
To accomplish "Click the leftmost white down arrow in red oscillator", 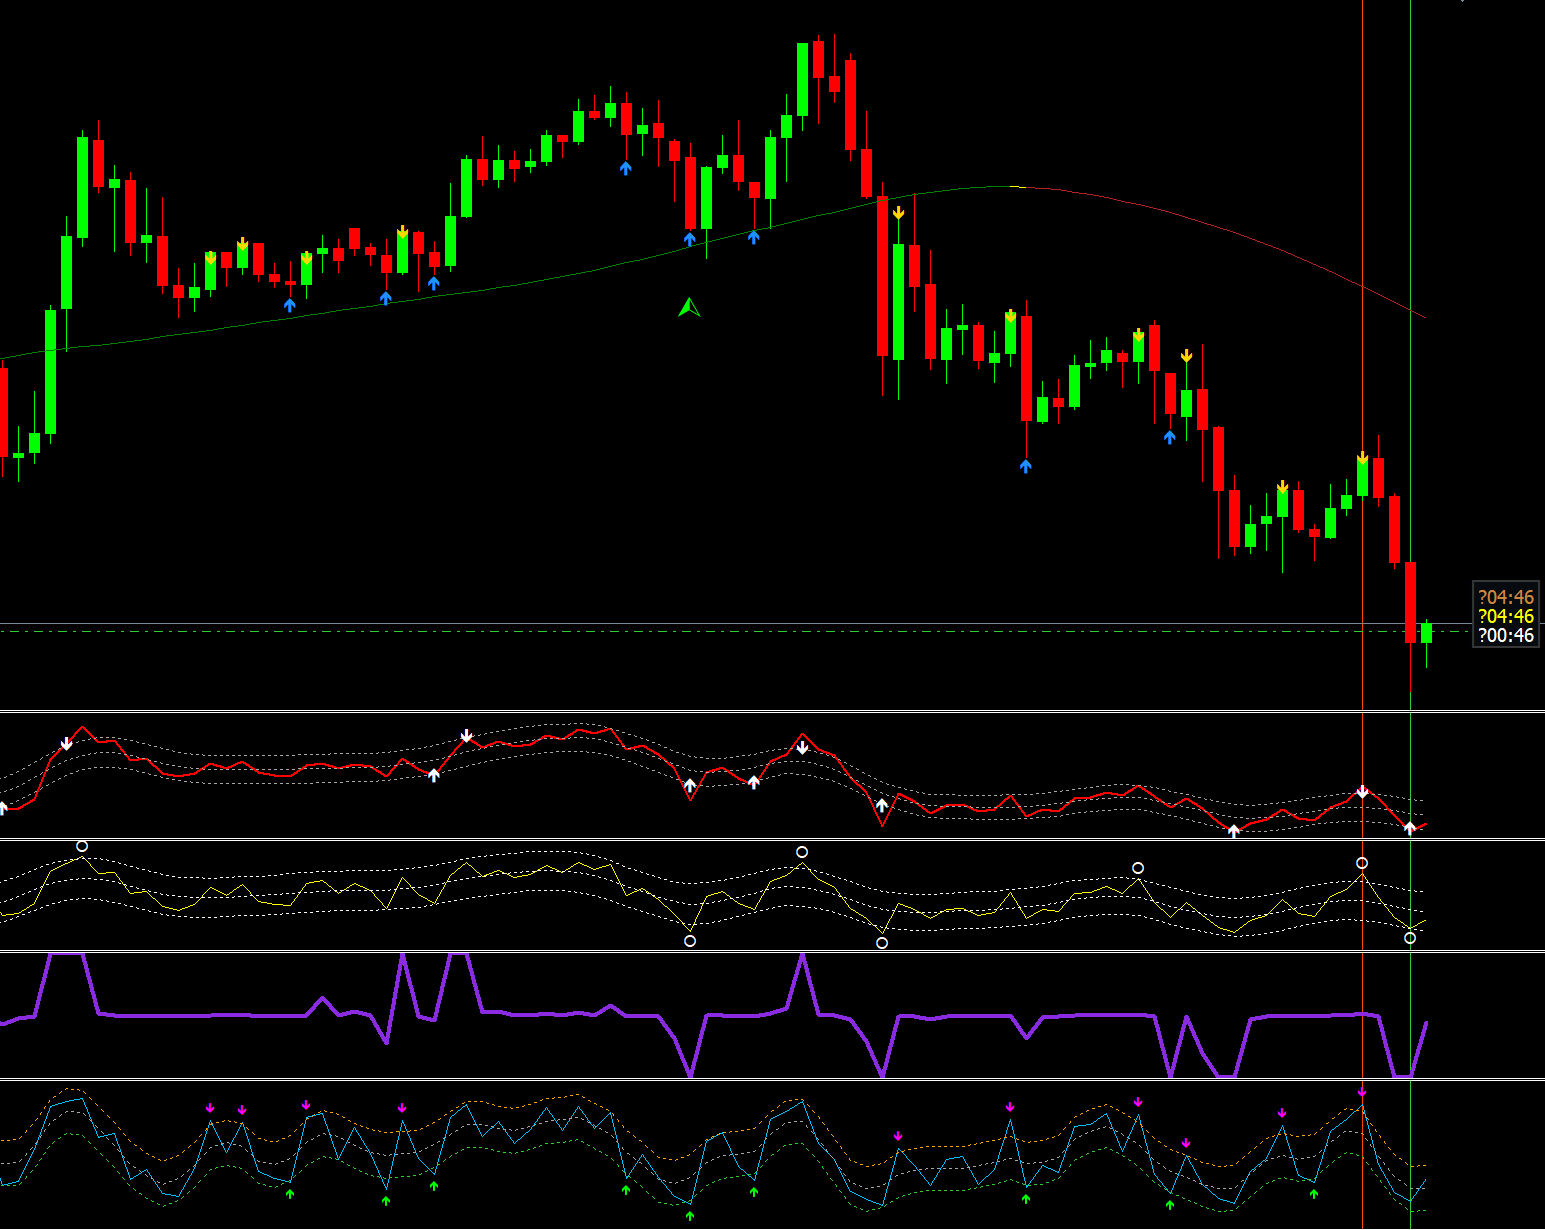I will click(x=66, y=743).
